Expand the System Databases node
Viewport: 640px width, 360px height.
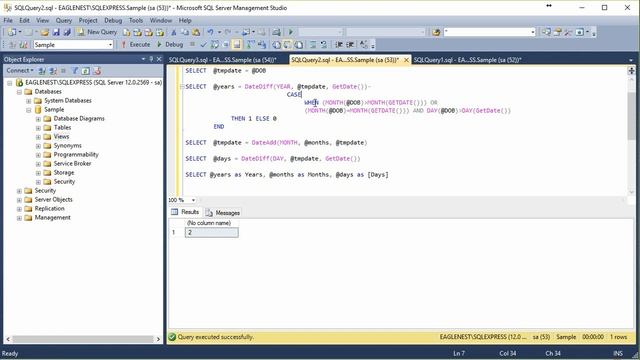coord(29,101)
